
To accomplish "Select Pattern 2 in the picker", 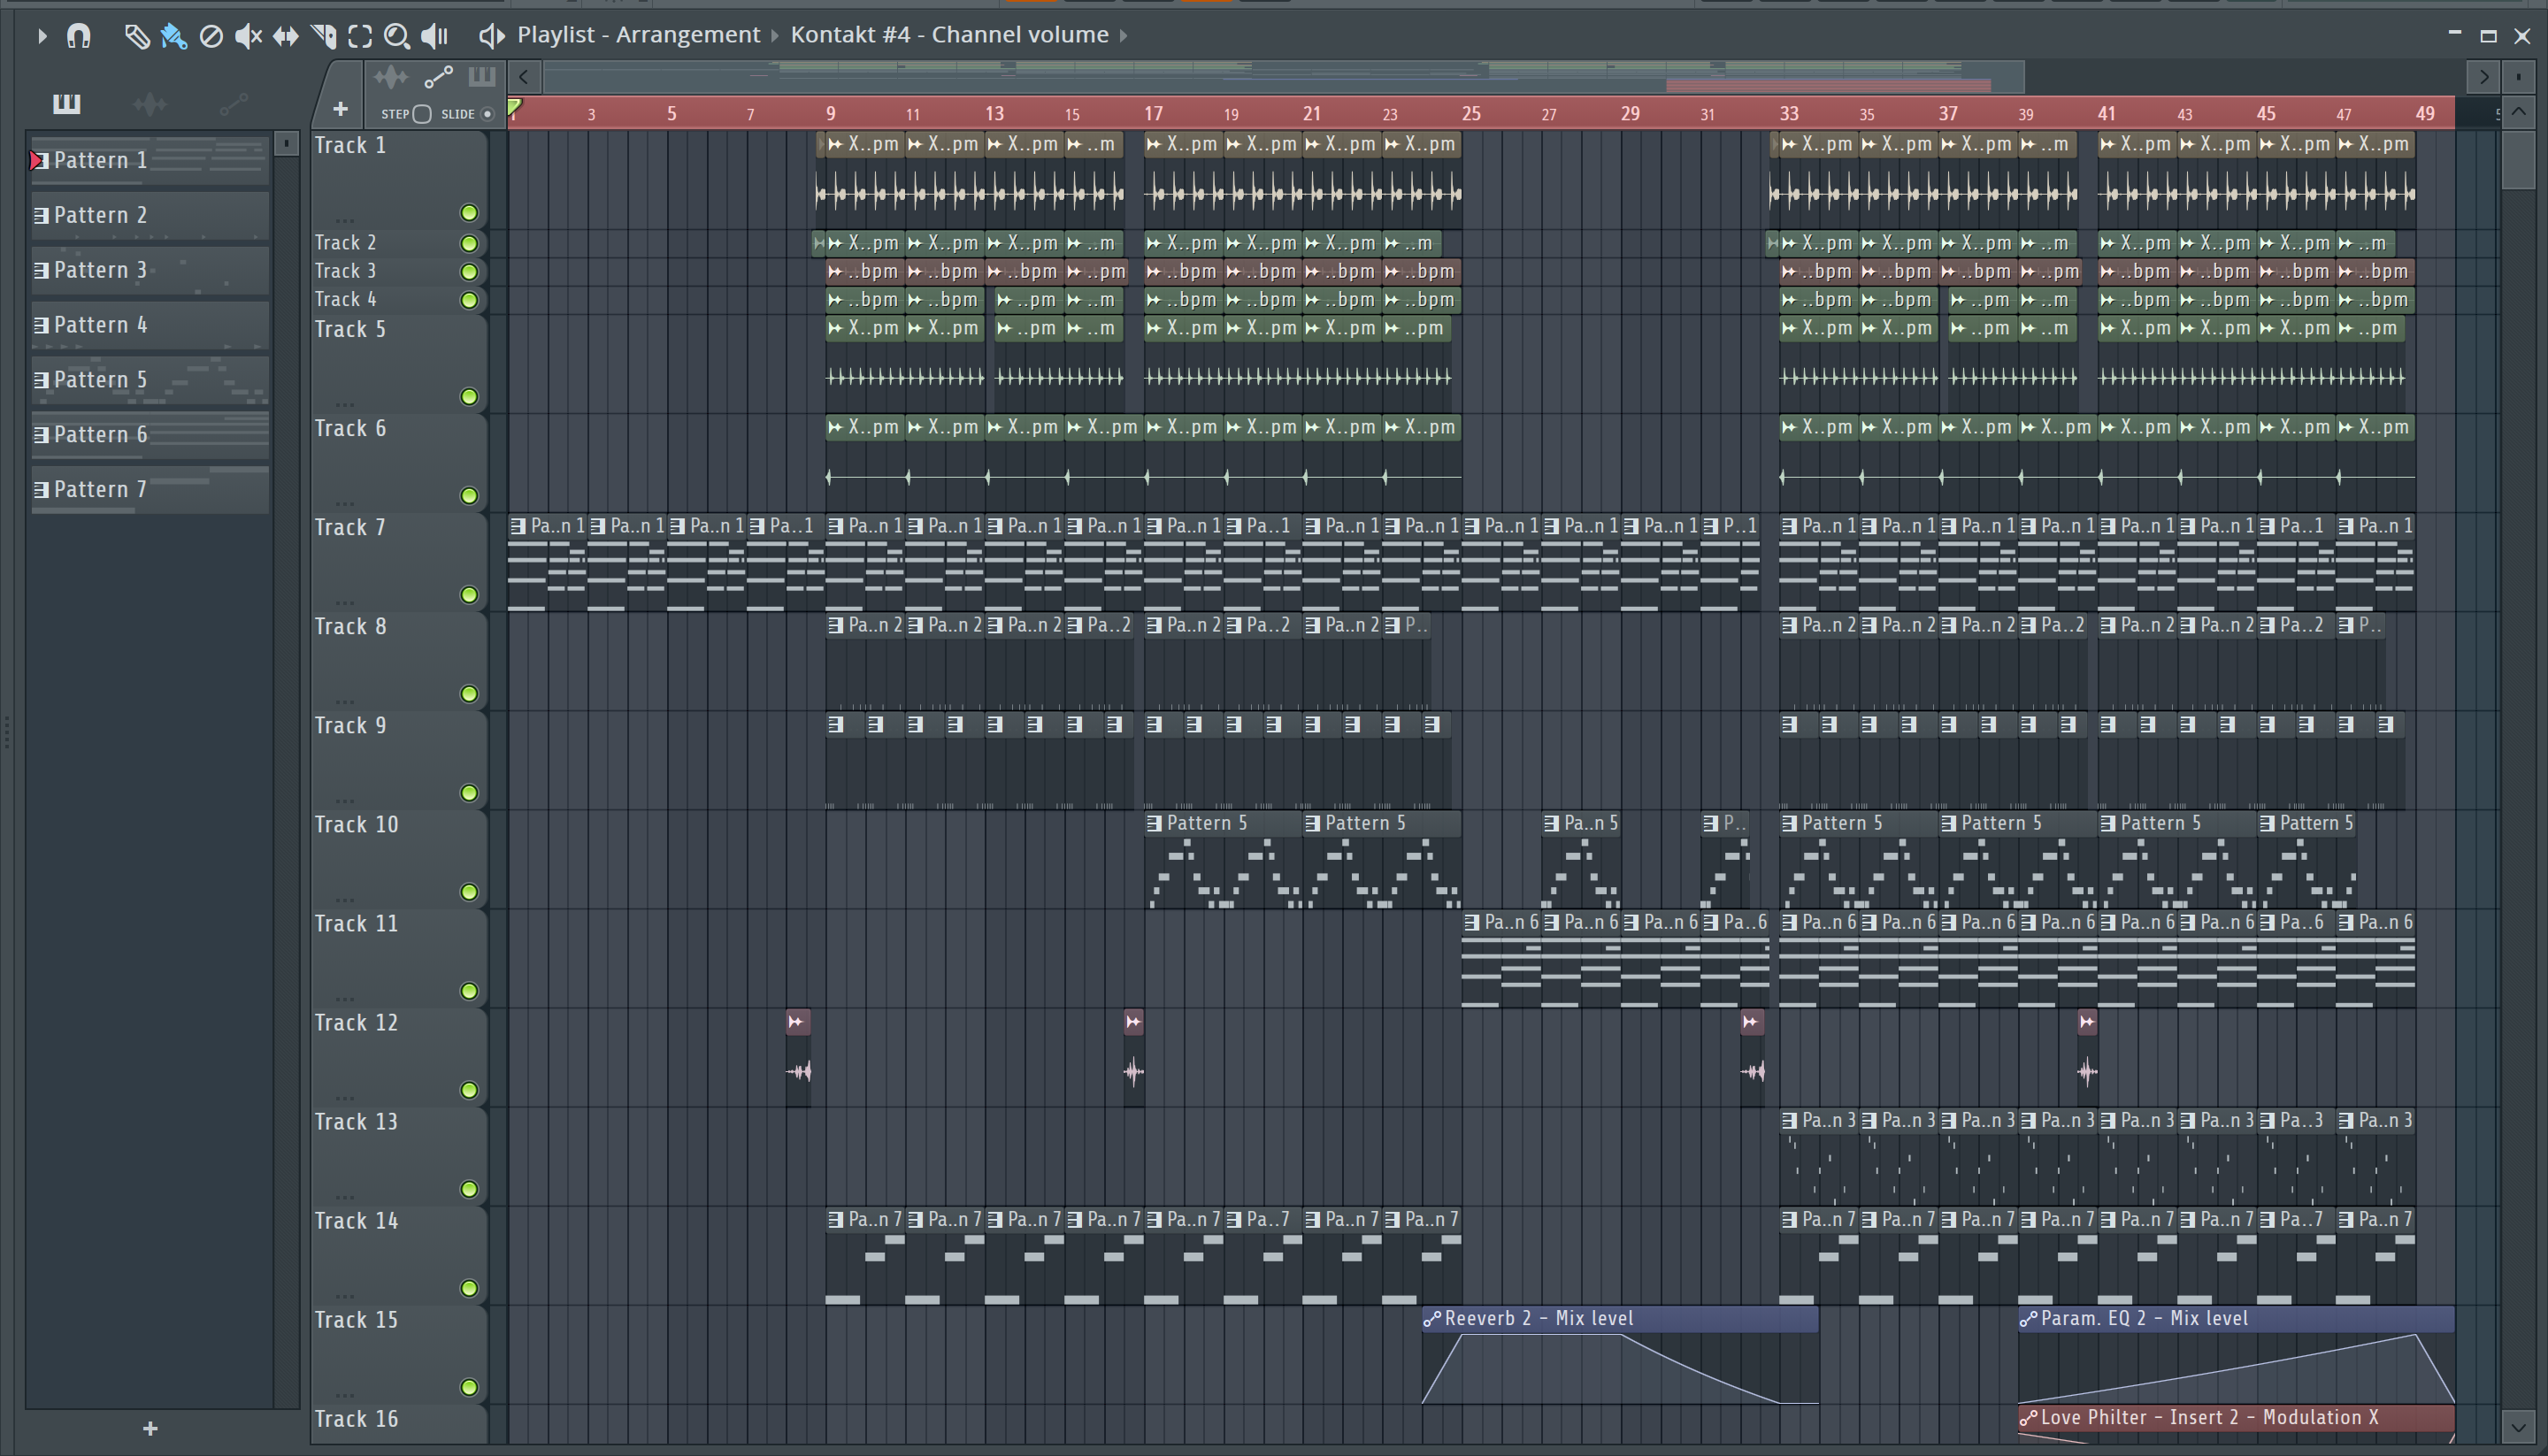I will (x=150, y=215).
